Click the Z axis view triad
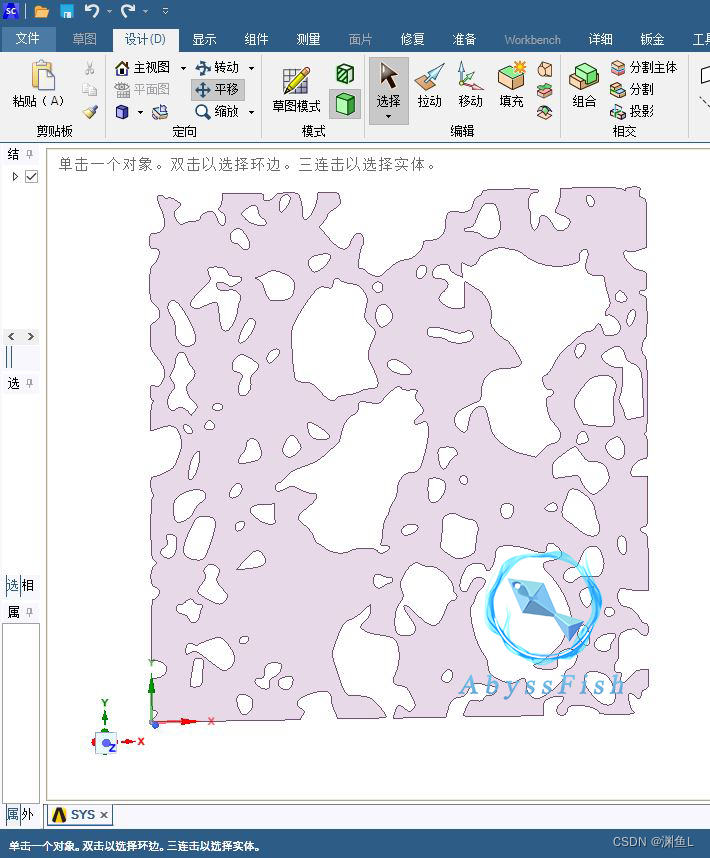The width and height of the screenshot is (710, 858). tap(108, 744)
